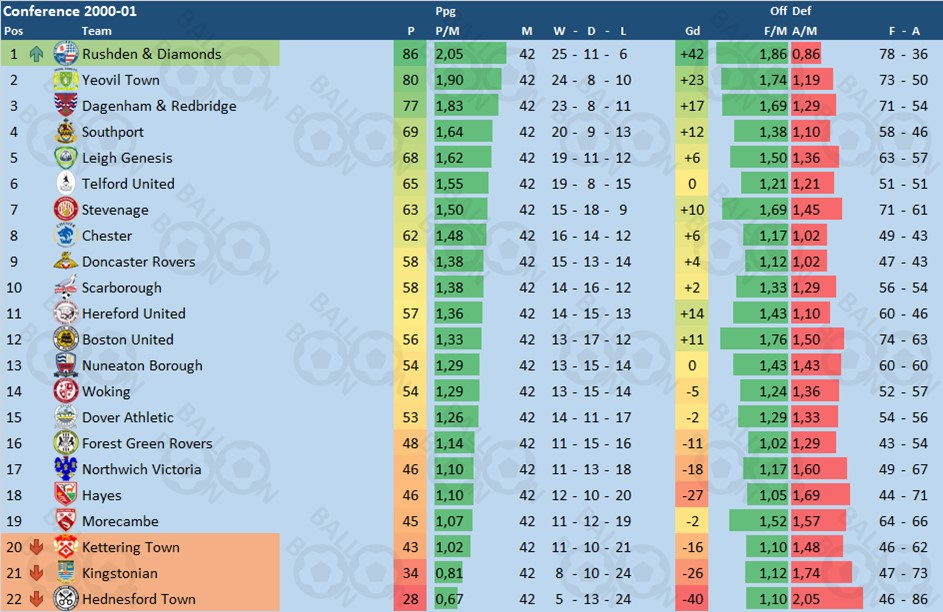943x612 pixels.
Task: Click the Boston United club badge
Action: coord(66,339)
